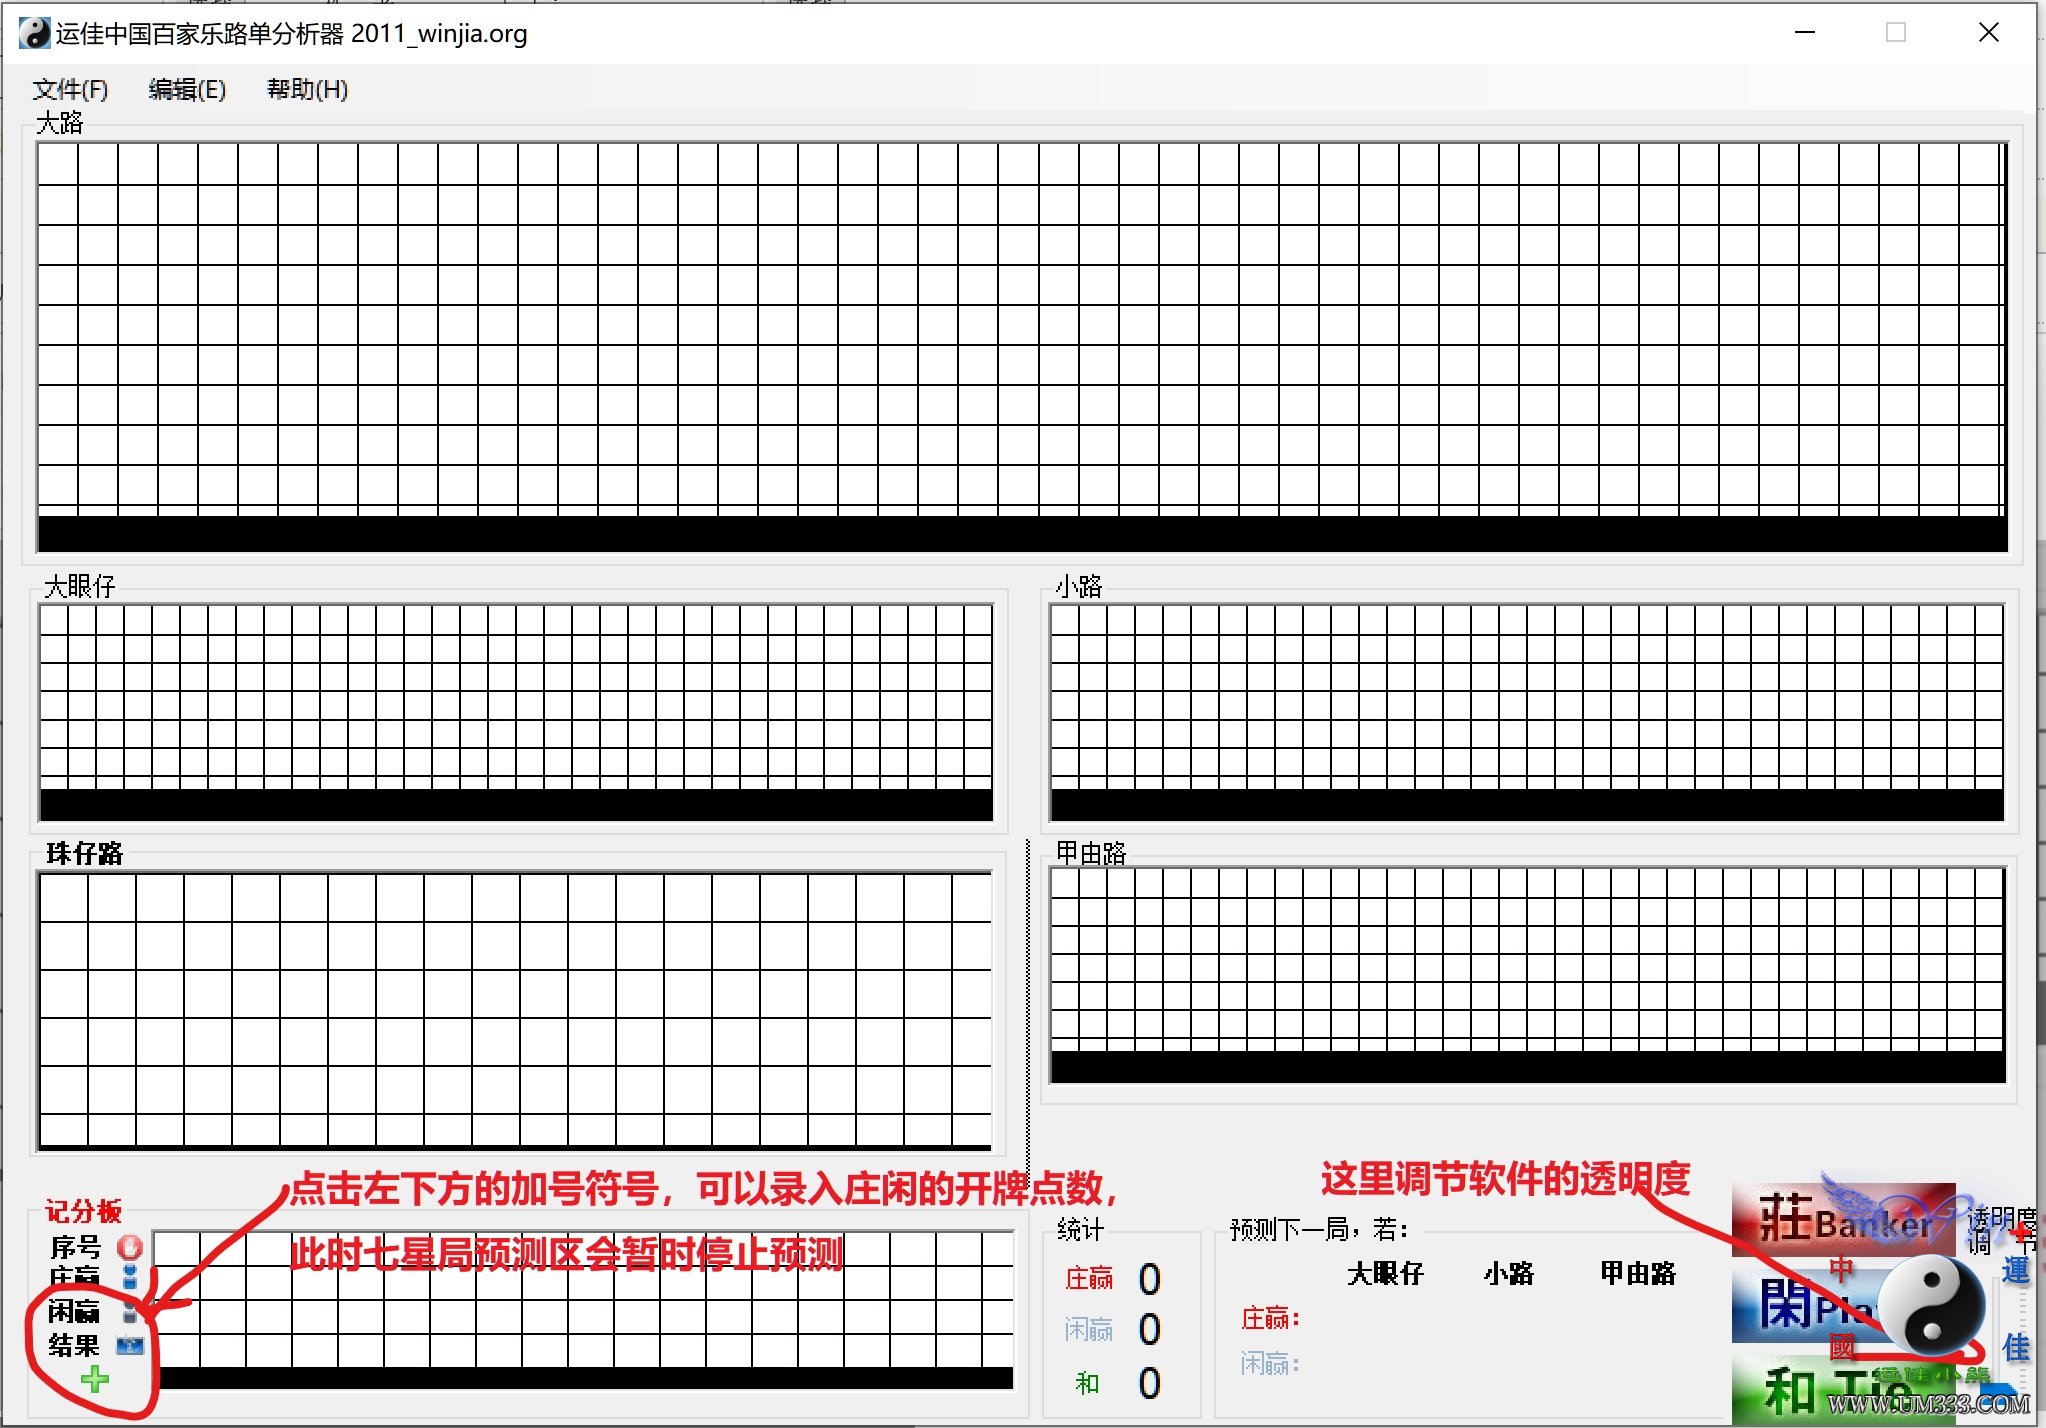Image resolution: width=2046 pixels, height=1428 pixels.
Task: Click the yin-yang taiji icon
Action: tap(1930, 1306)
